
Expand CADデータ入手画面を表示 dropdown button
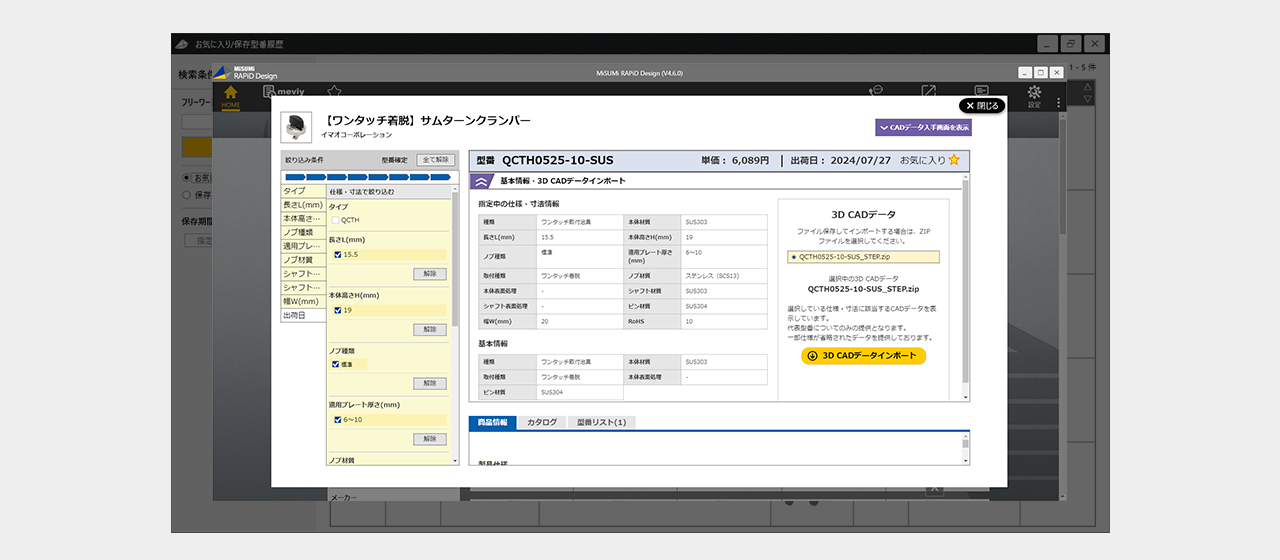923,128
